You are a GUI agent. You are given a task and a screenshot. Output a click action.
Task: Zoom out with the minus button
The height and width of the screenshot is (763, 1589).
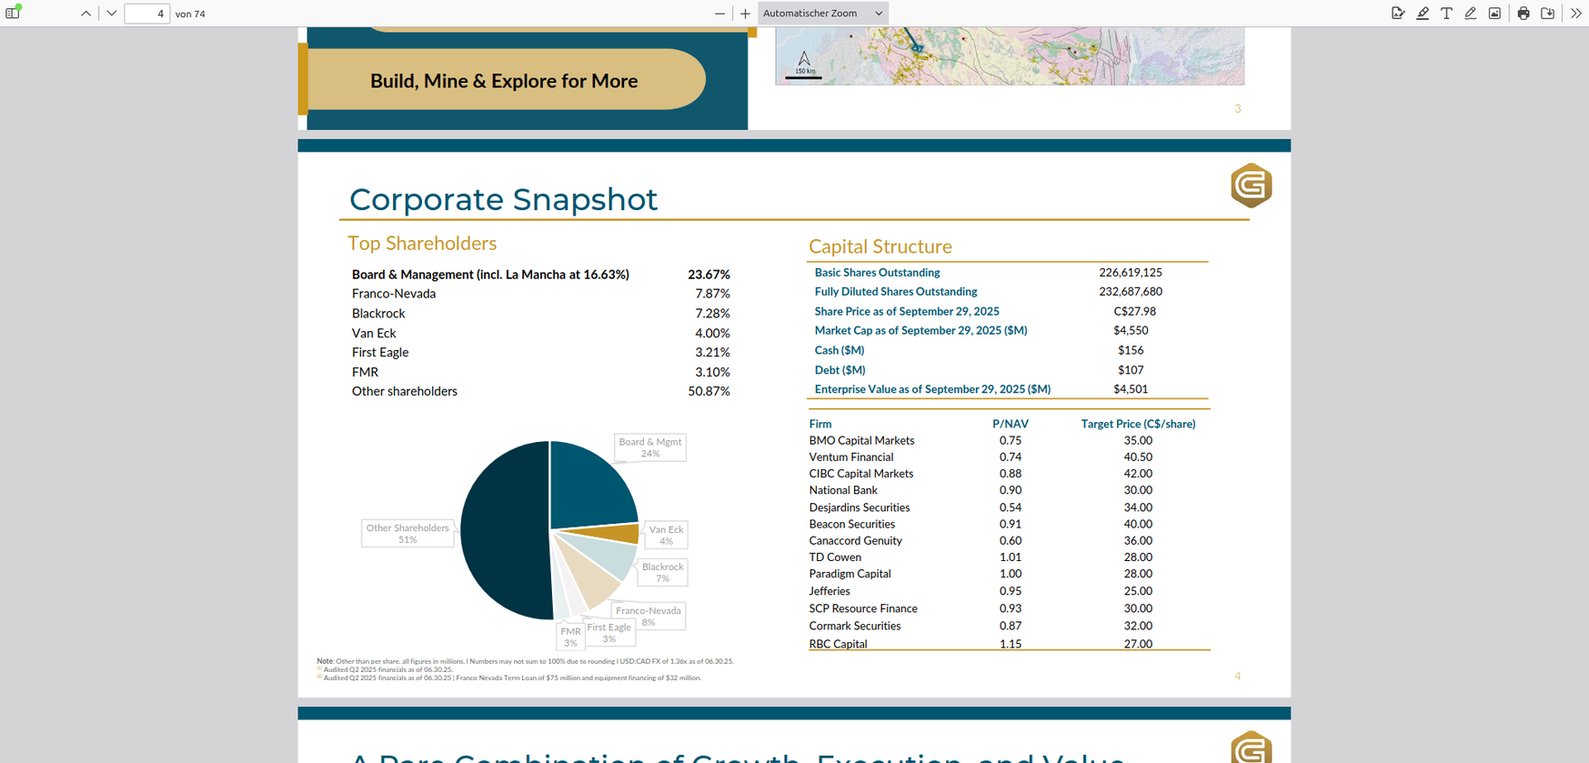(x=720, y=14)
